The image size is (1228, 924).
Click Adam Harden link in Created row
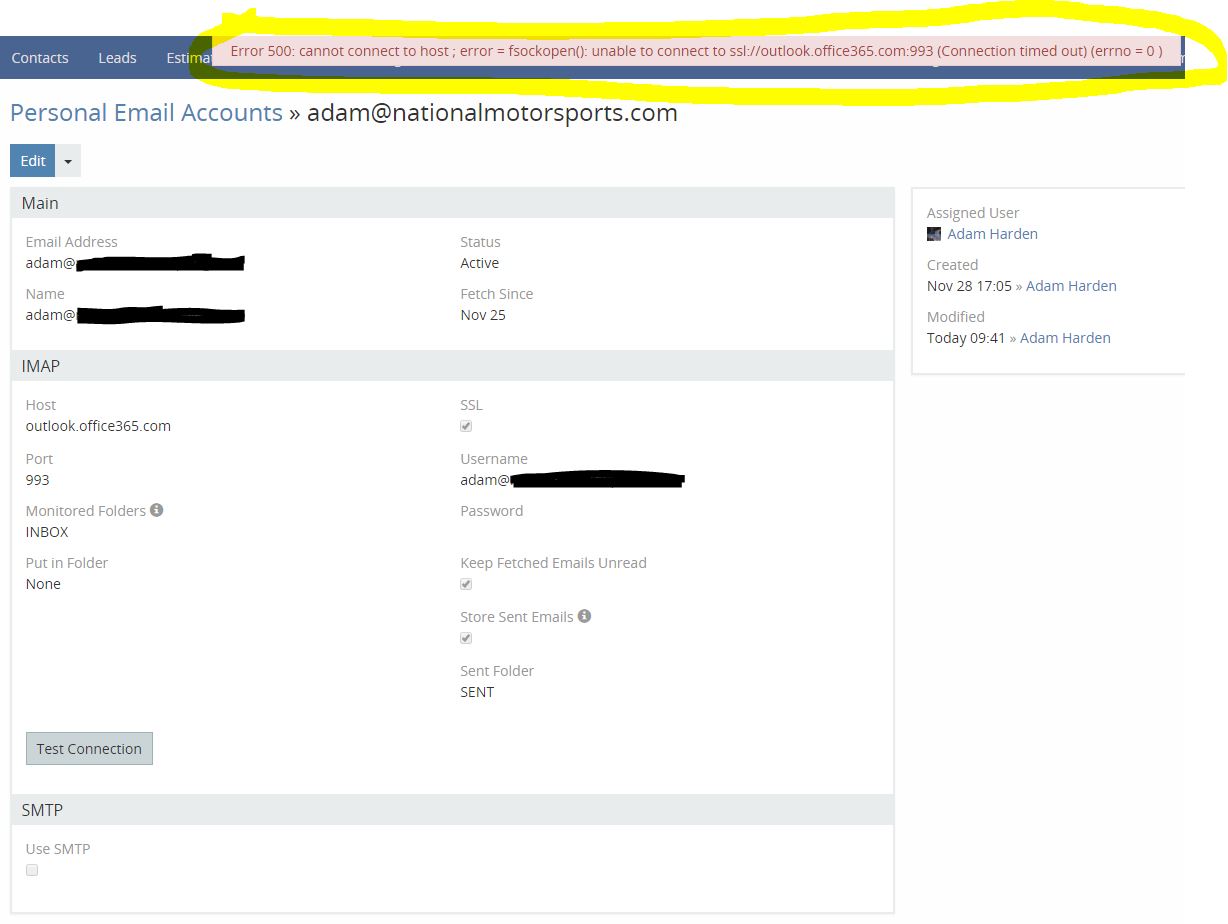1071,286
